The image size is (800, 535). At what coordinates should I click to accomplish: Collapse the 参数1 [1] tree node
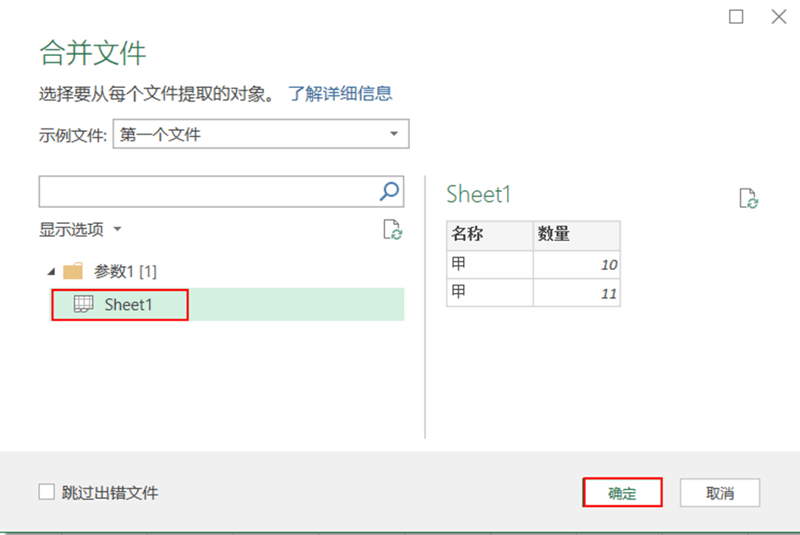point(51,271)
